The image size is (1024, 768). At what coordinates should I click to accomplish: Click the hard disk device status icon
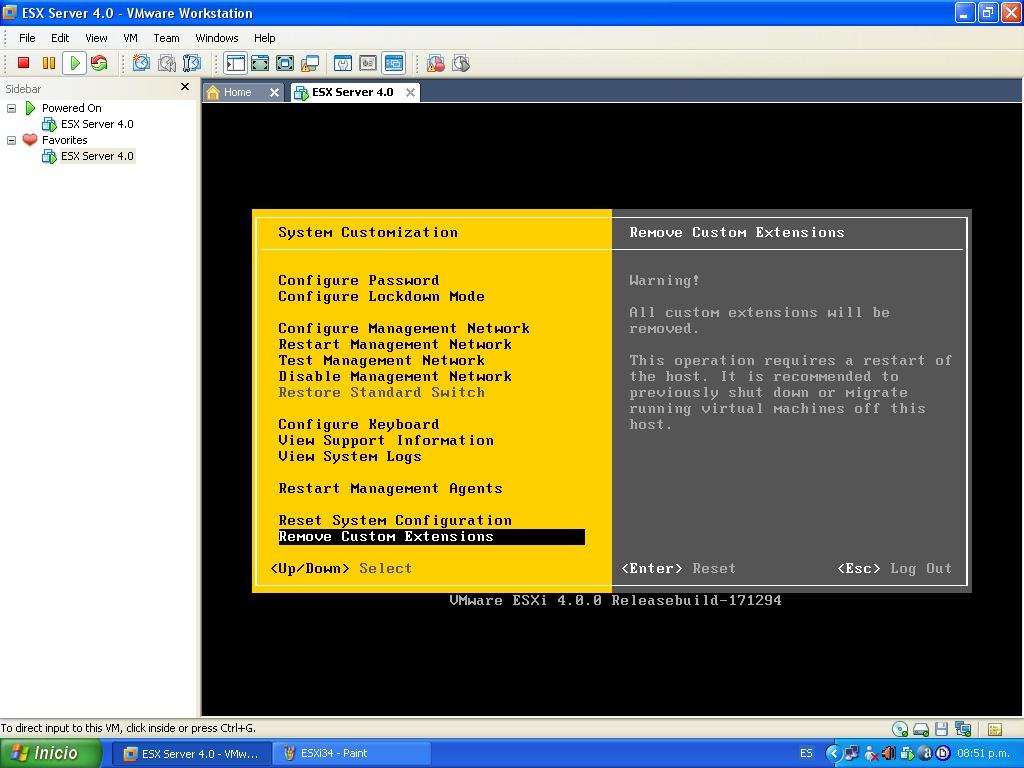tap(921, 729)
